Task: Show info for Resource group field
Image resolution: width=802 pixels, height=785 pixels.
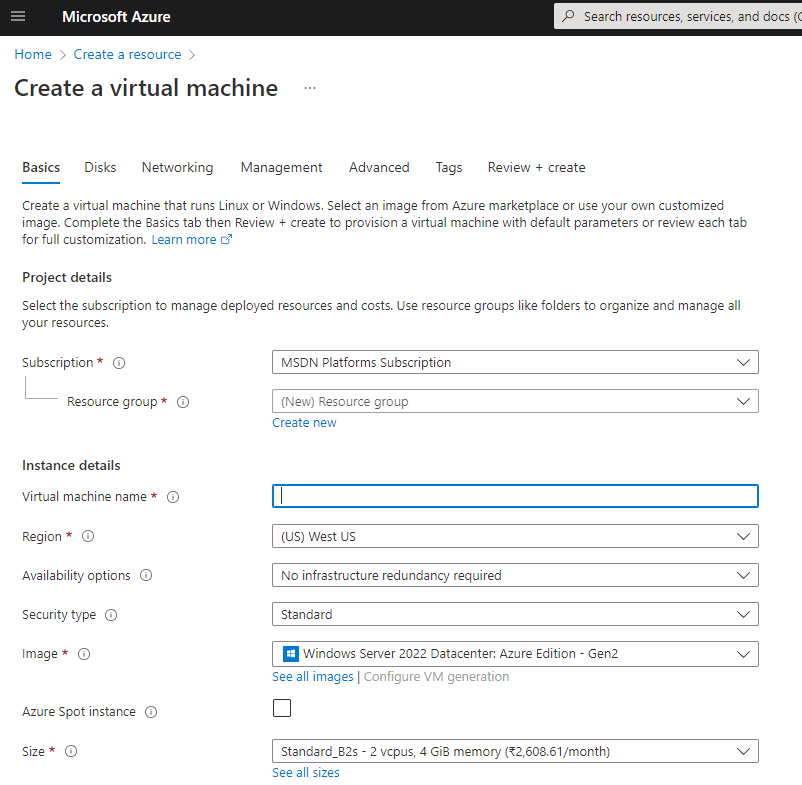Action: [183, 402]
